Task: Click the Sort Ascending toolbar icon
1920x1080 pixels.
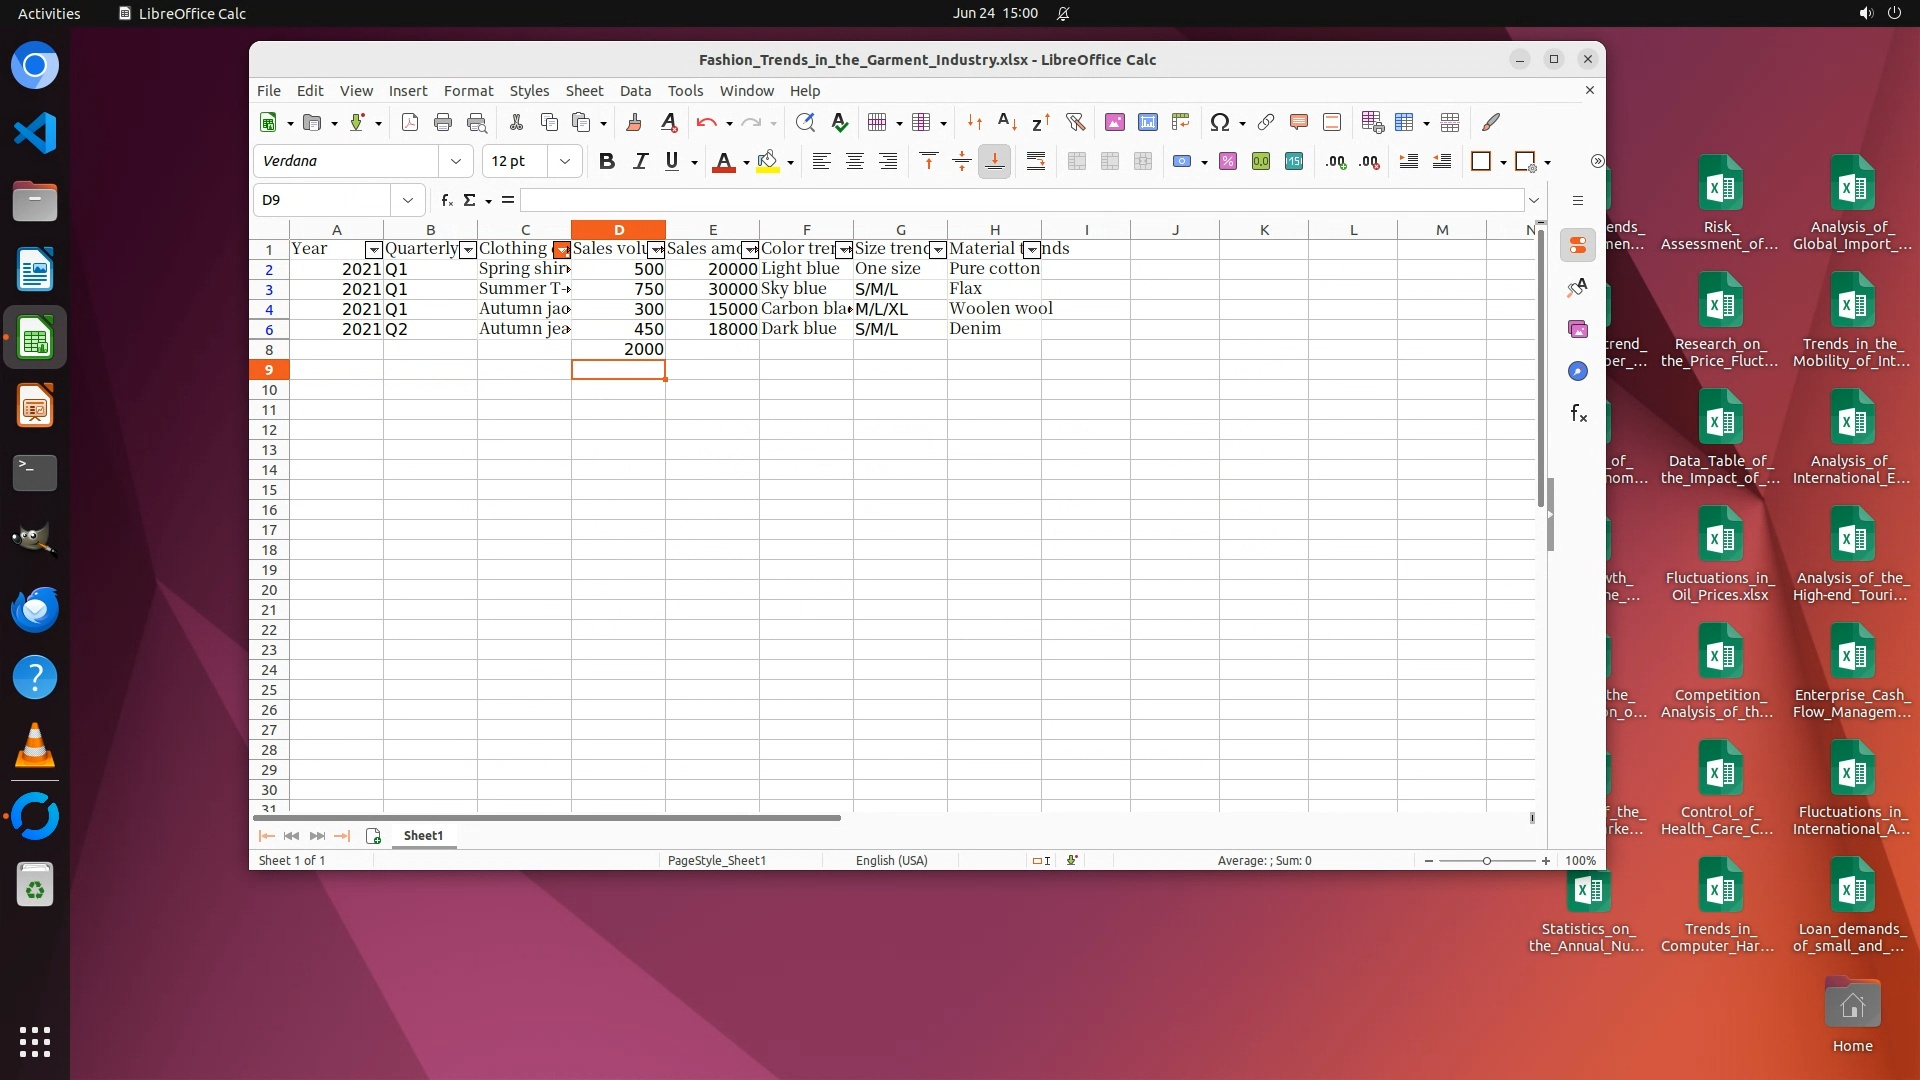Action: tap(1008, 122)
